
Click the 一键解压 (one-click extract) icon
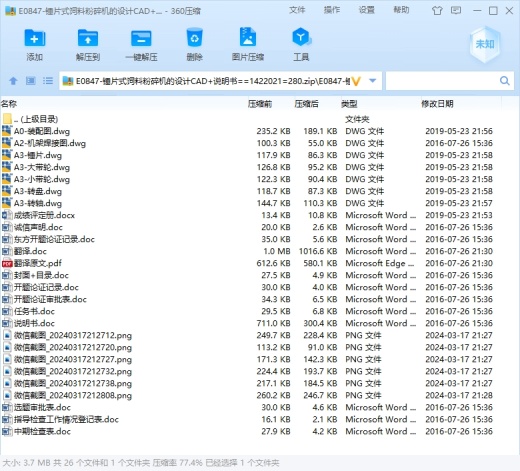point(141,38)
